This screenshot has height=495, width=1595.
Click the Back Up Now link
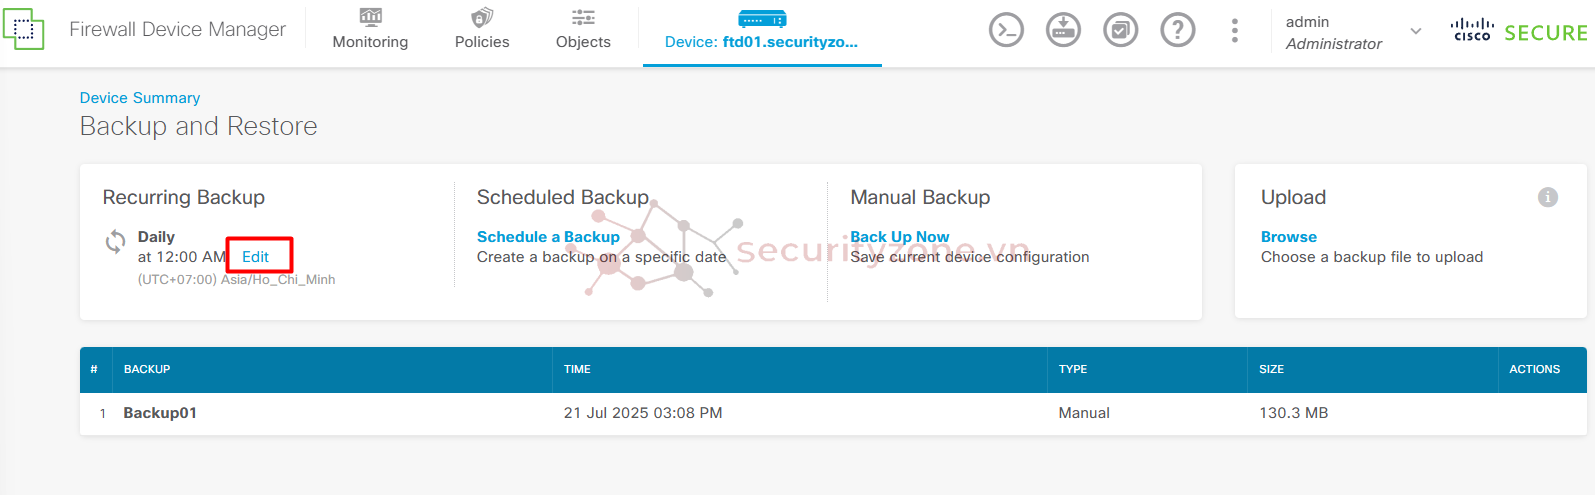[x=900, y=237]
